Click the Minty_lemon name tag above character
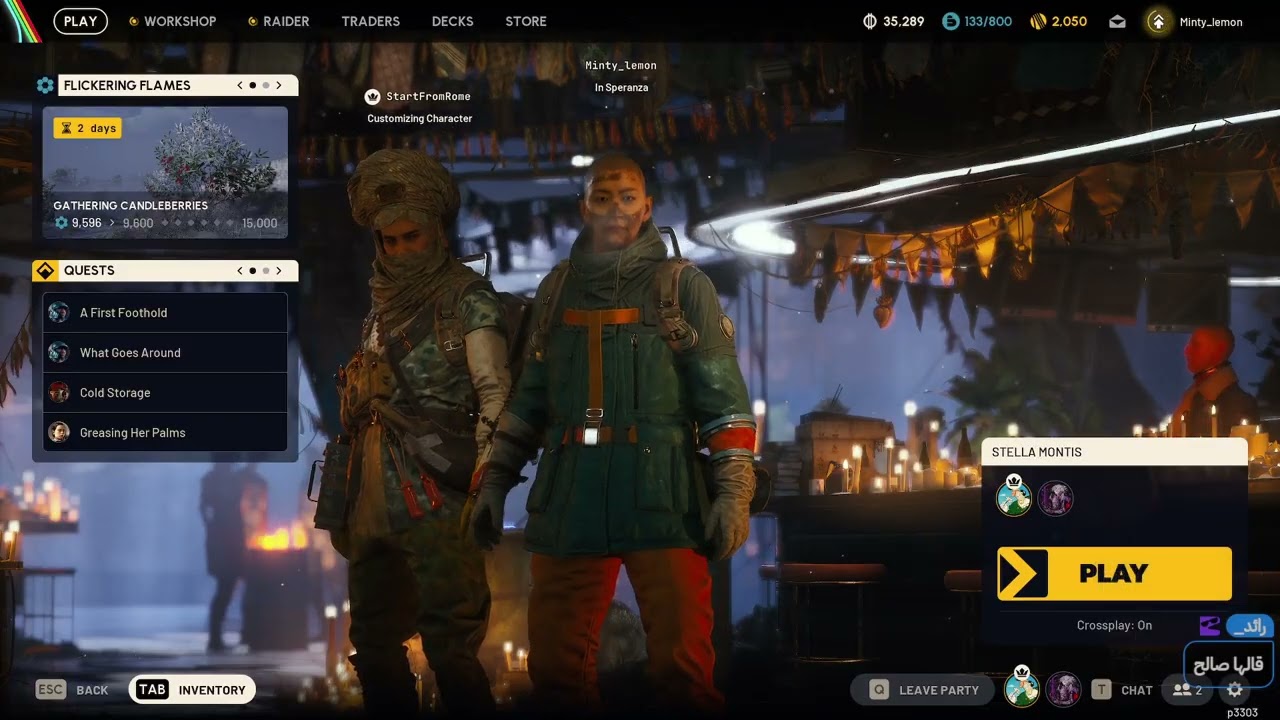The width and height of the screenshot is (1280, 720). [x=621, y=65]
